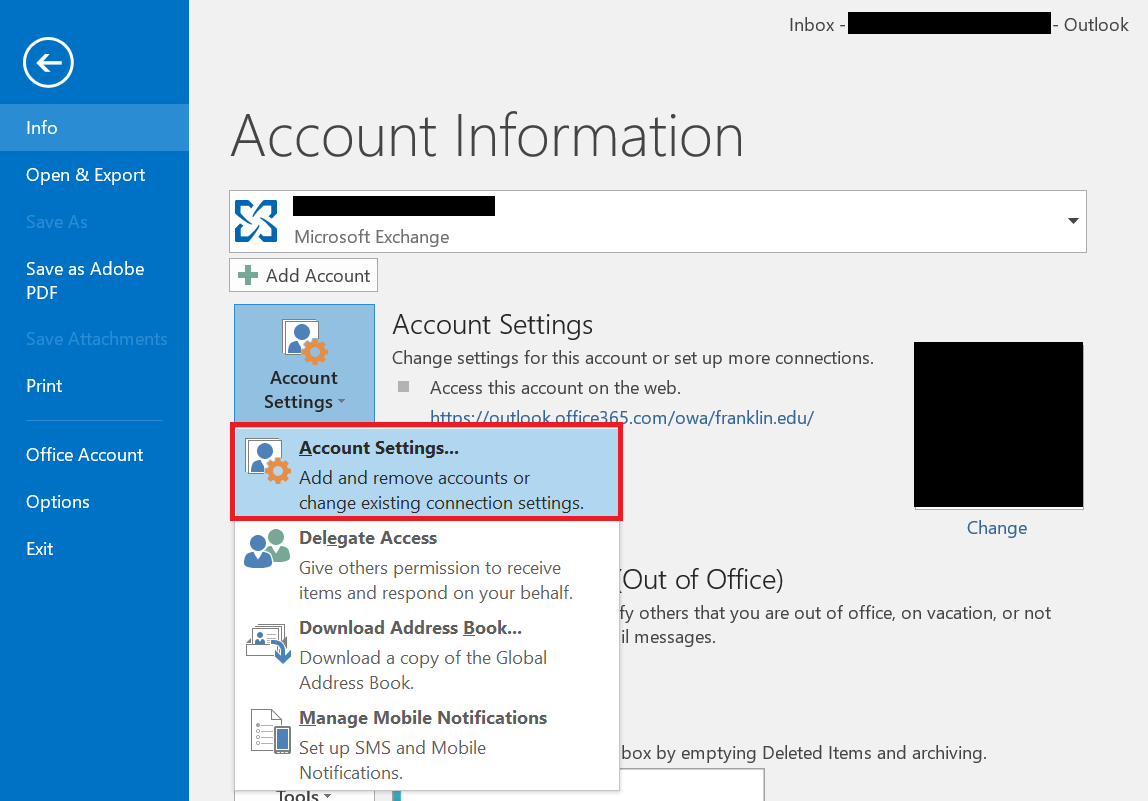Open the Tools dropdown button
This screenshot has width=1148, height=801.
point(305,795)
